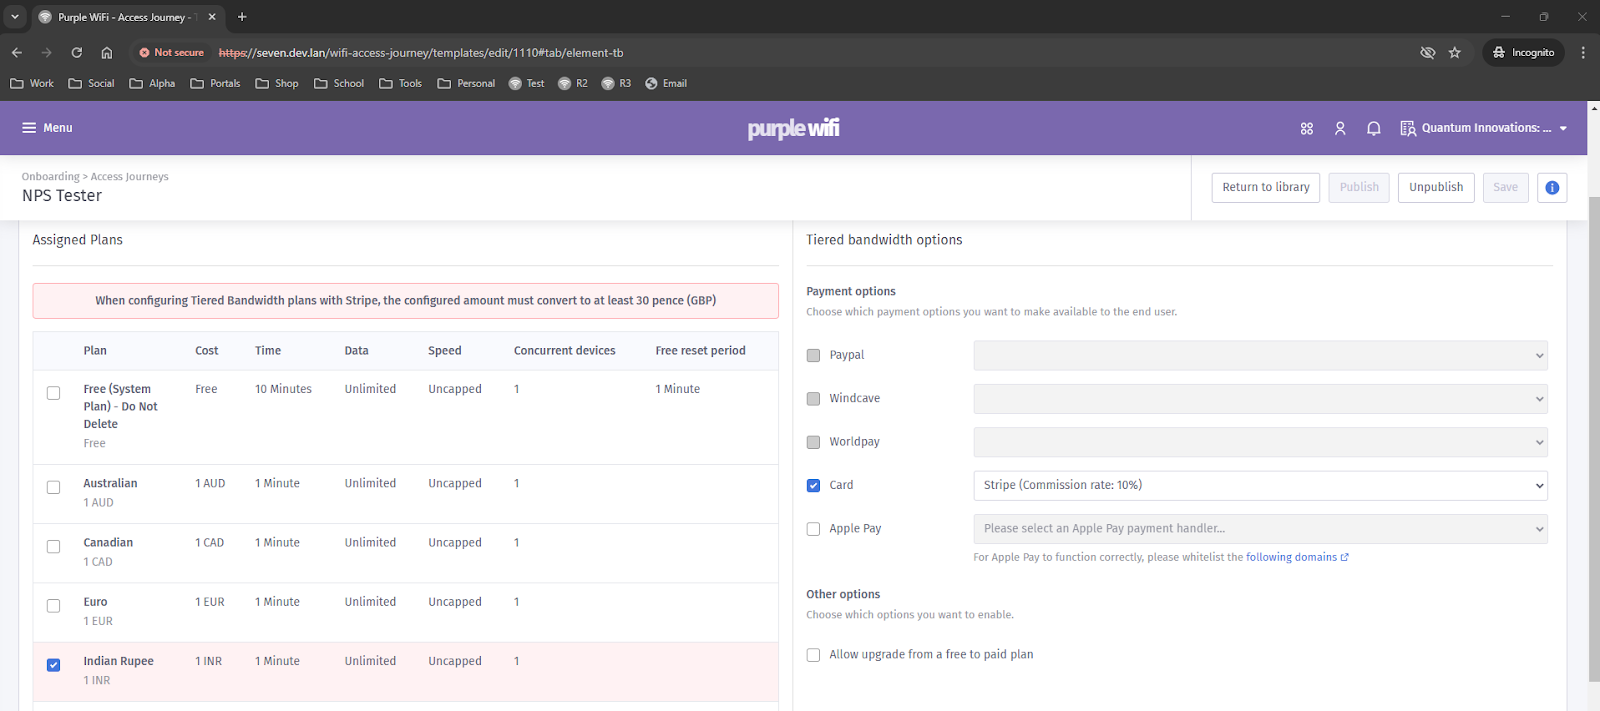This screenshot has width=1600, height=711.
Task: Click the Return to library button
Action: tap(1266, 187)
